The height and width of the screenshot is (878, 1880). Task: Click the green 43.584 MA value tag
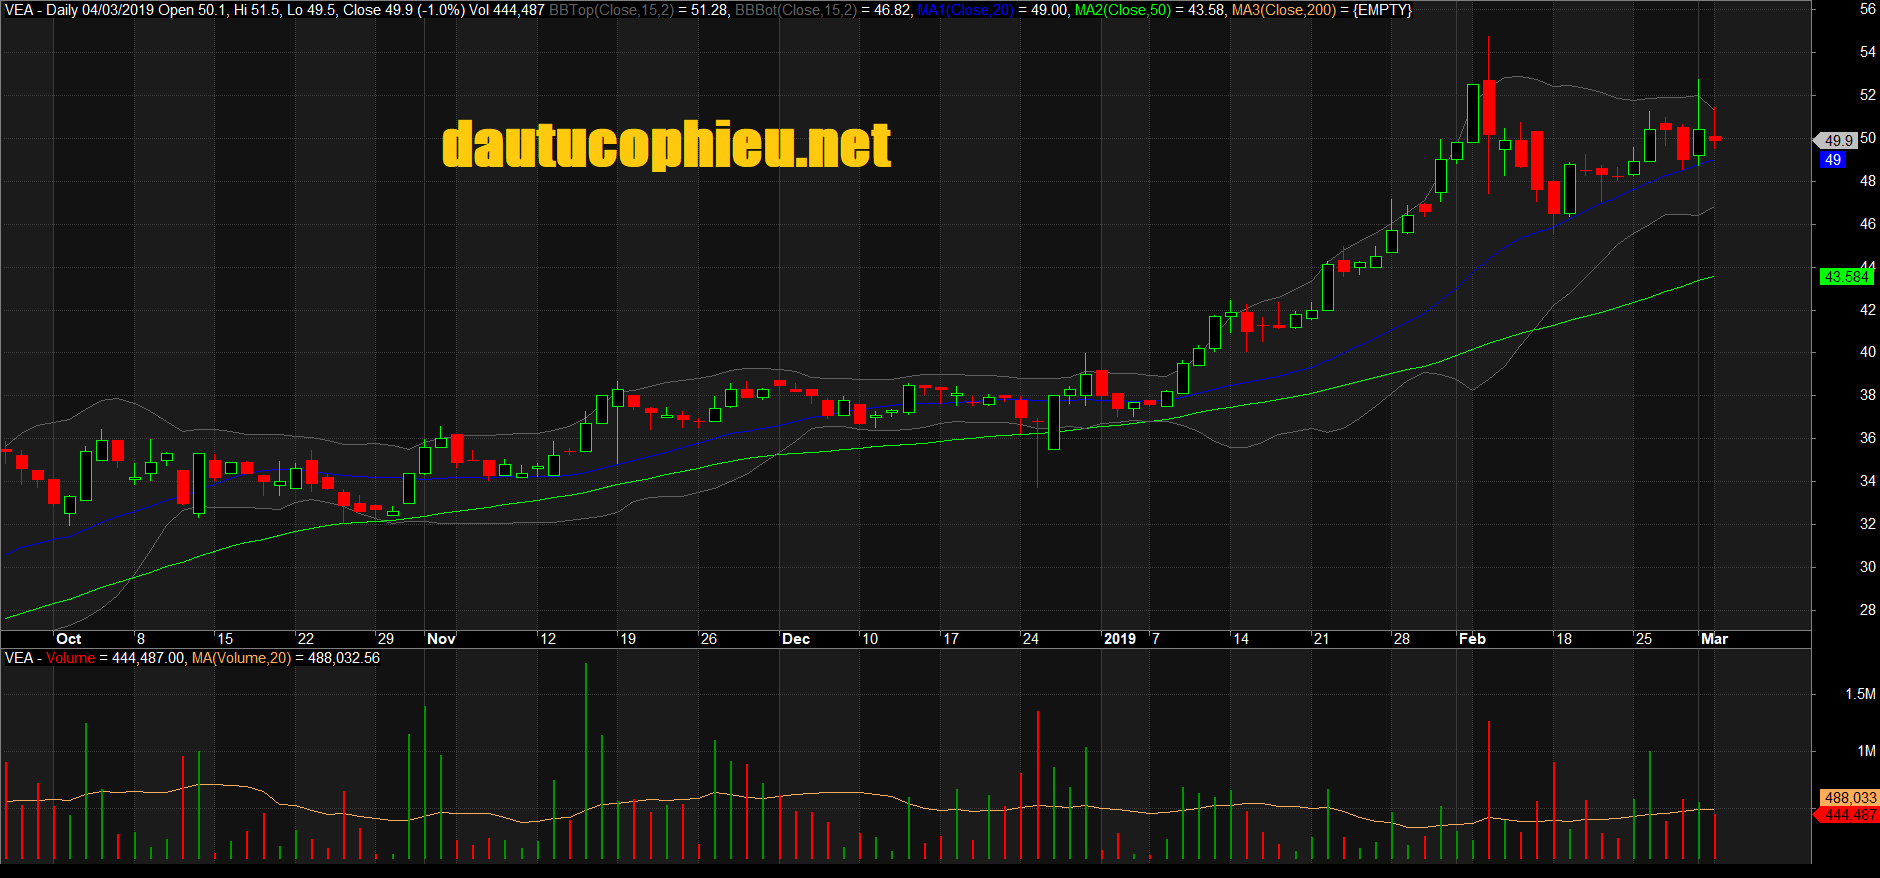click(x=1845, y=277)
